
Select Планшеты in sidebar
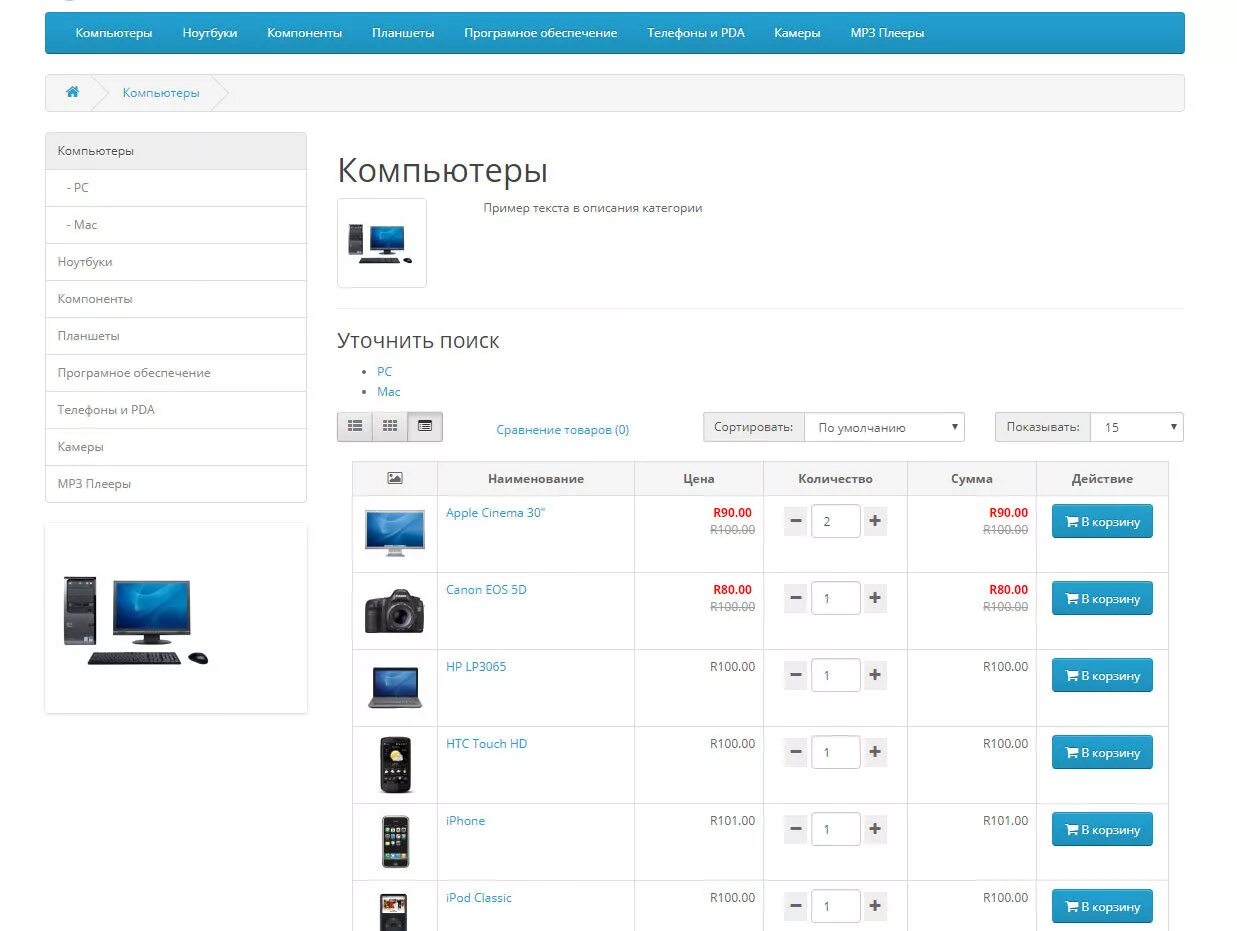point(176,336)
